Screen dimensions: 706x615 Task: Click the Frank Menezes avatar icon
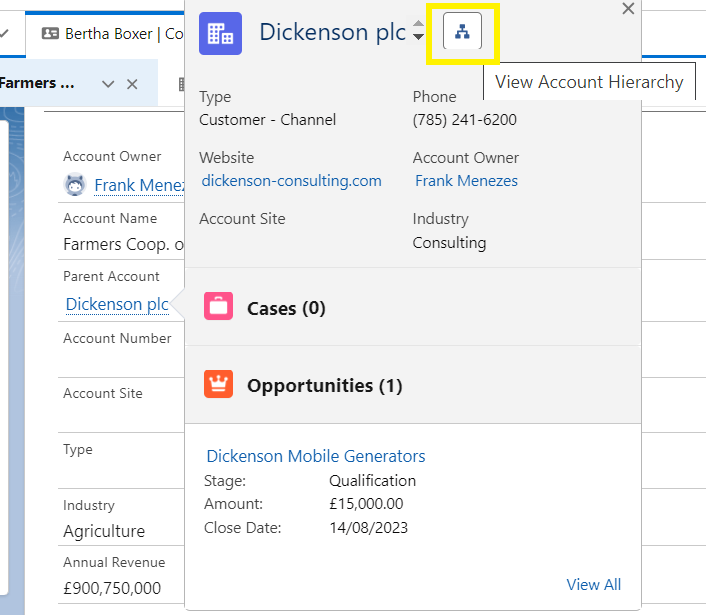(x=75, y=184)
